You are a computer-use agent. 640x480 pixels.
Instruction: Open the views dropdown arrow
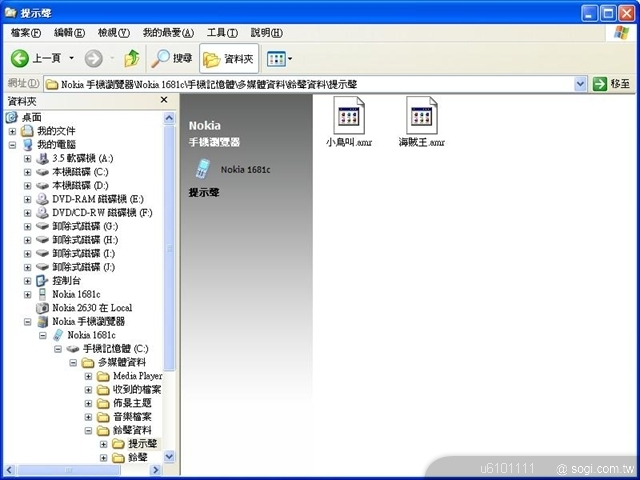coord(290,59)
